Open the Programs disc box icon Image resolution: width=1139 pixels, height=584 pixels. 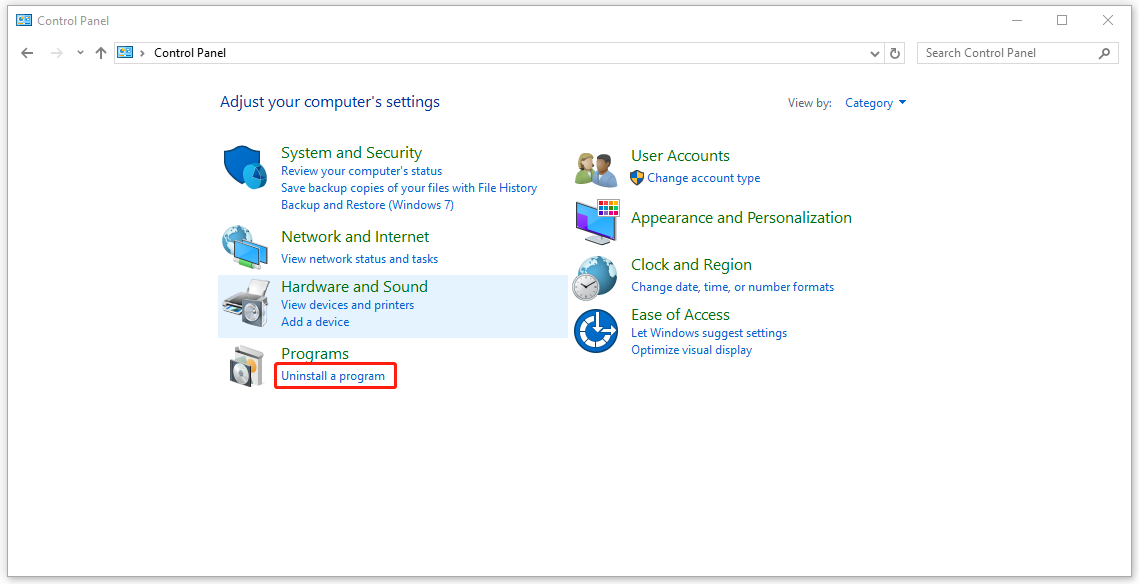point(247,366)
